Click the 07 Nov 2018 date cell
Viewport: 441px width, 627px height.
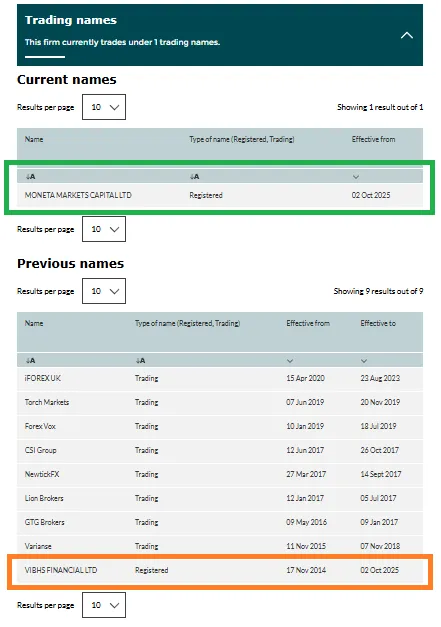pos(380,546)
